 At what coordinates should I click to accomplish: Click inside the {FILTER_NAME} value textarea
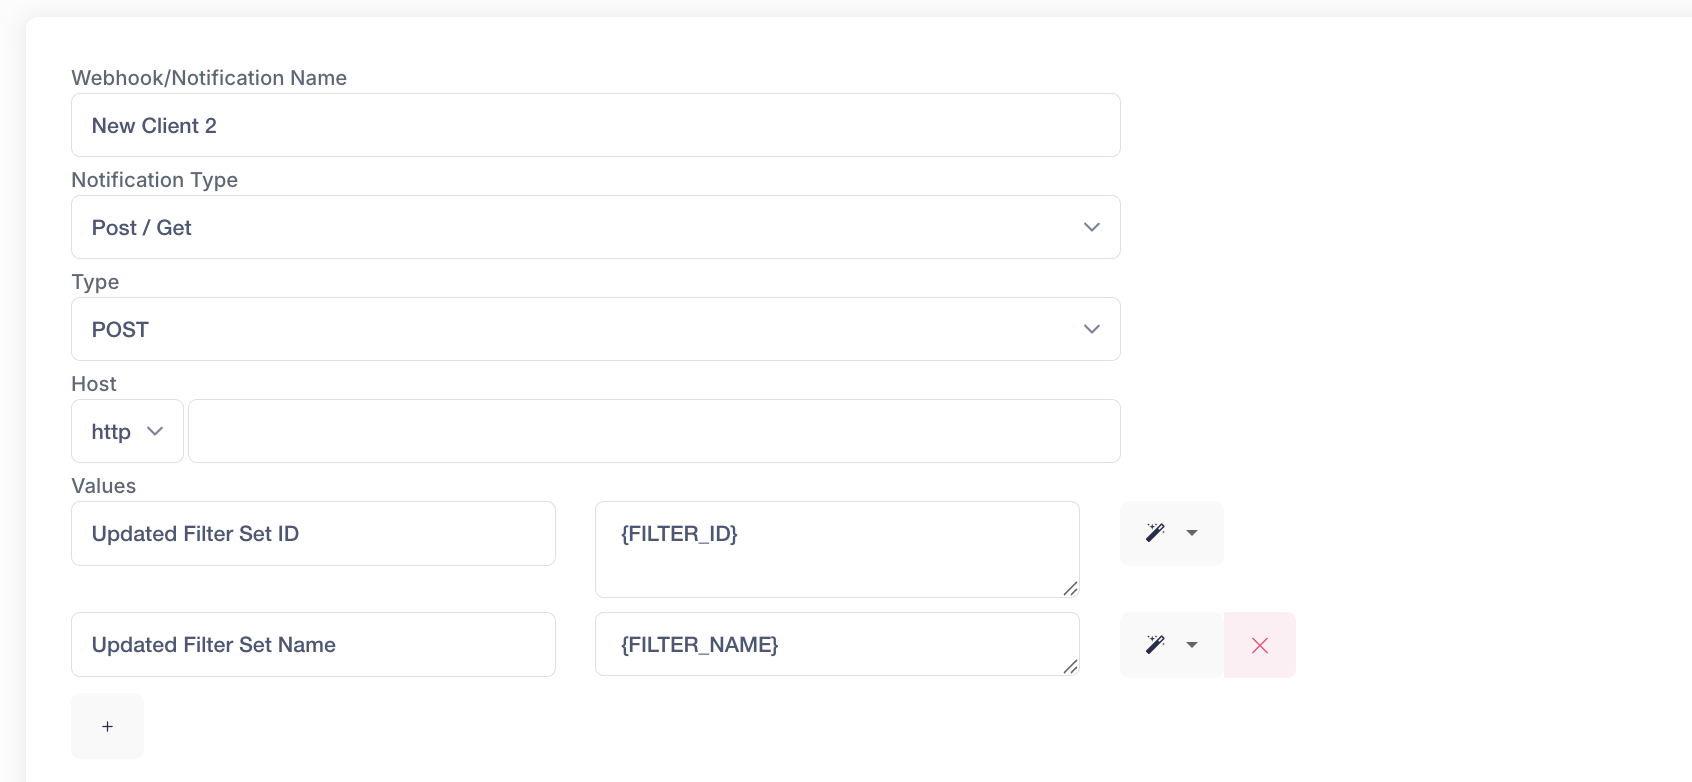836,644
